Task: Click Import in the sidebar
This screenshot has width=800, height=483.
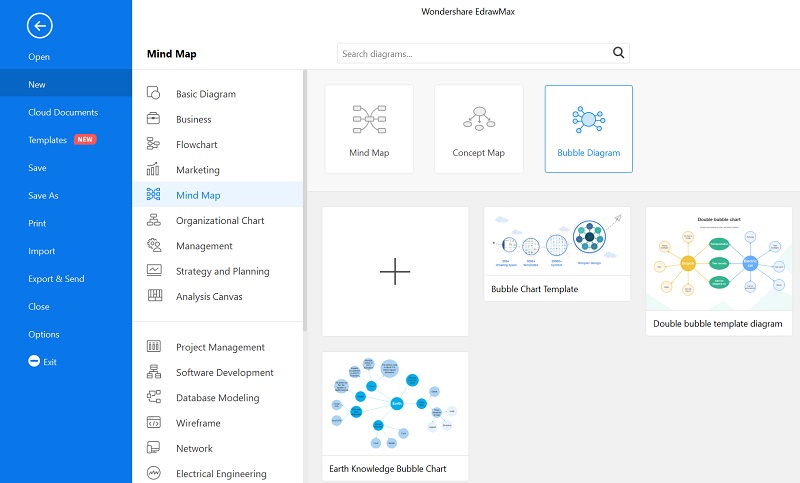Action: (x=41, y=251)
